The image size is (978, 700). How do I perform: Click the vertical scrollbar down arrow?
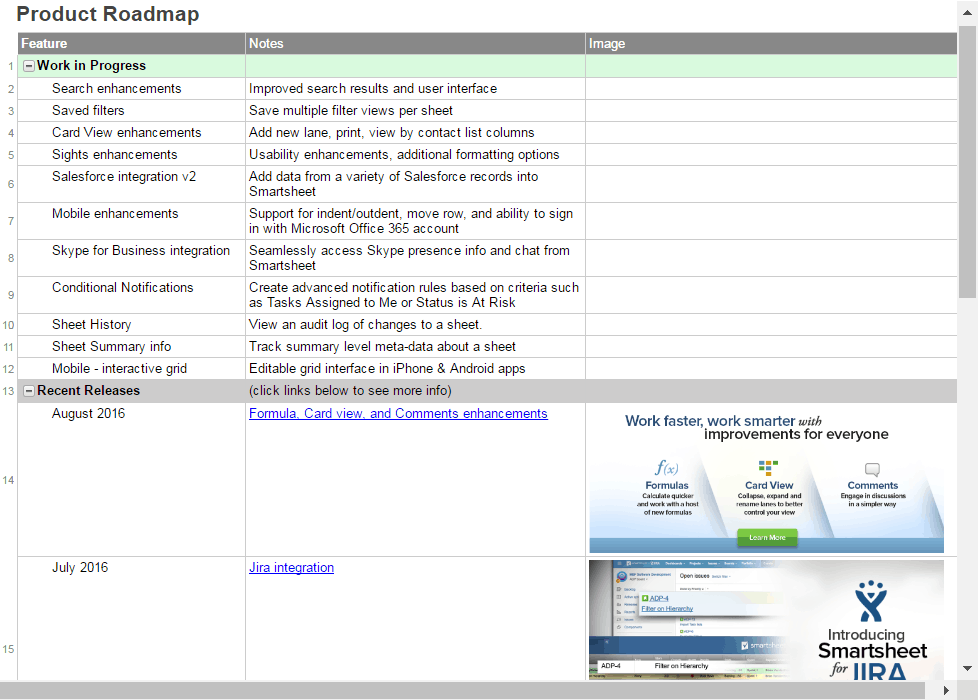[967, 668]
